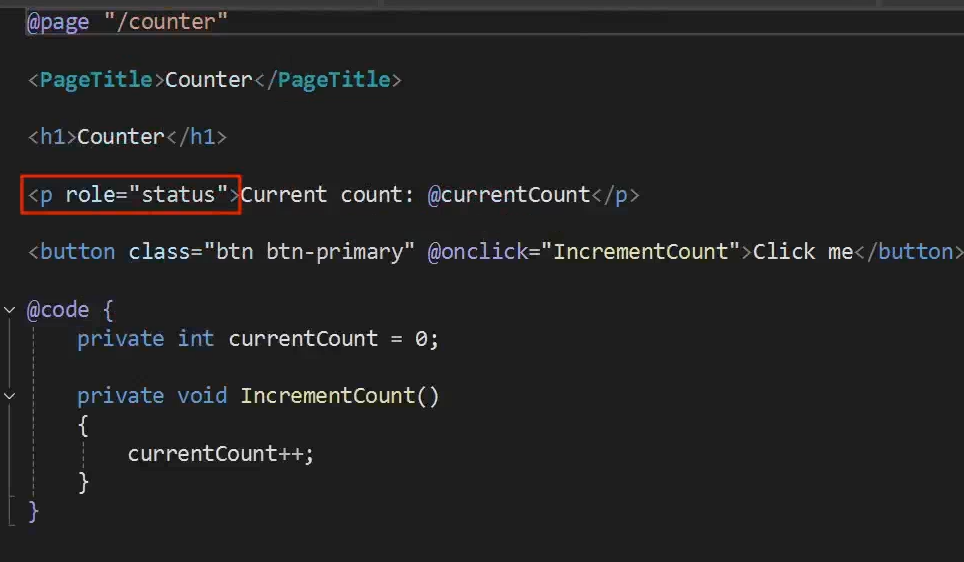This screenshot has height=562, width=964.
Task: Click the Counter text inside PageTitle
Action: click(209, 80)
